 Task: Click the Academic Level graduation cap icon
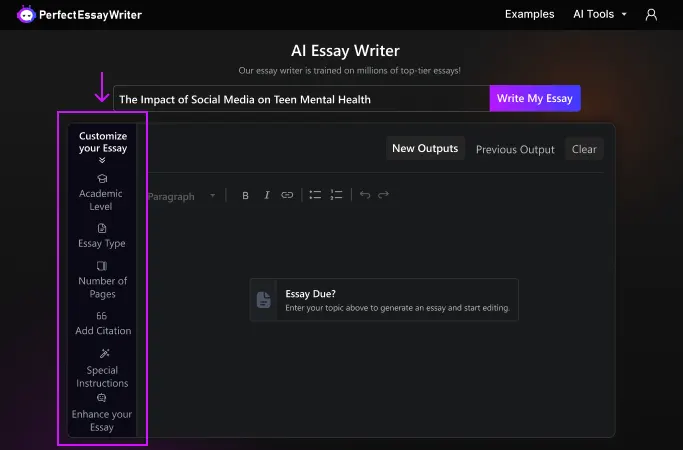[102, 179]
